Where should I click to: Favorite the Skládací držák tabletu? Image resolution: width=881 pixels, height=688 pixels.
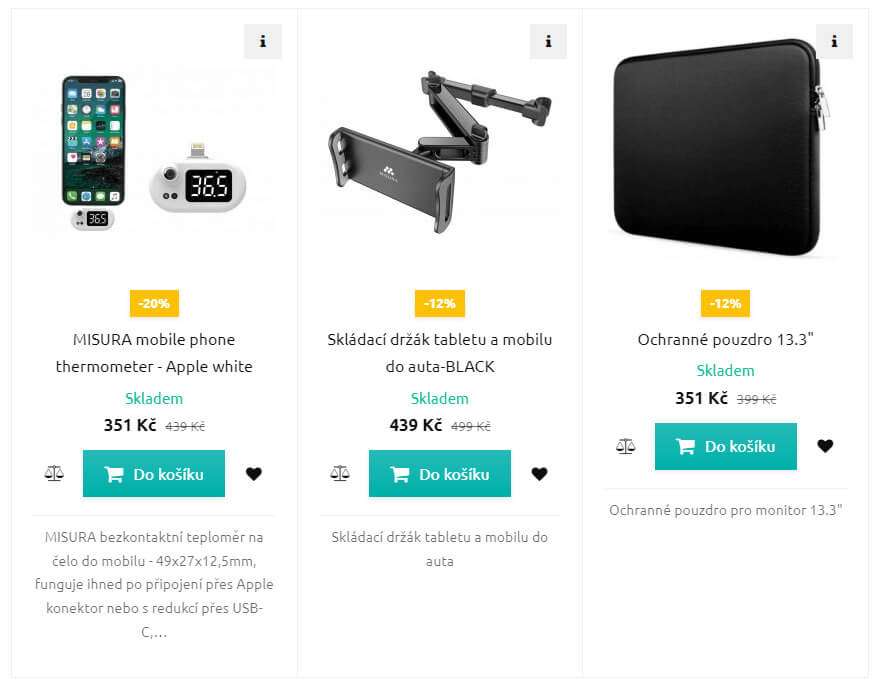[540, 473]
